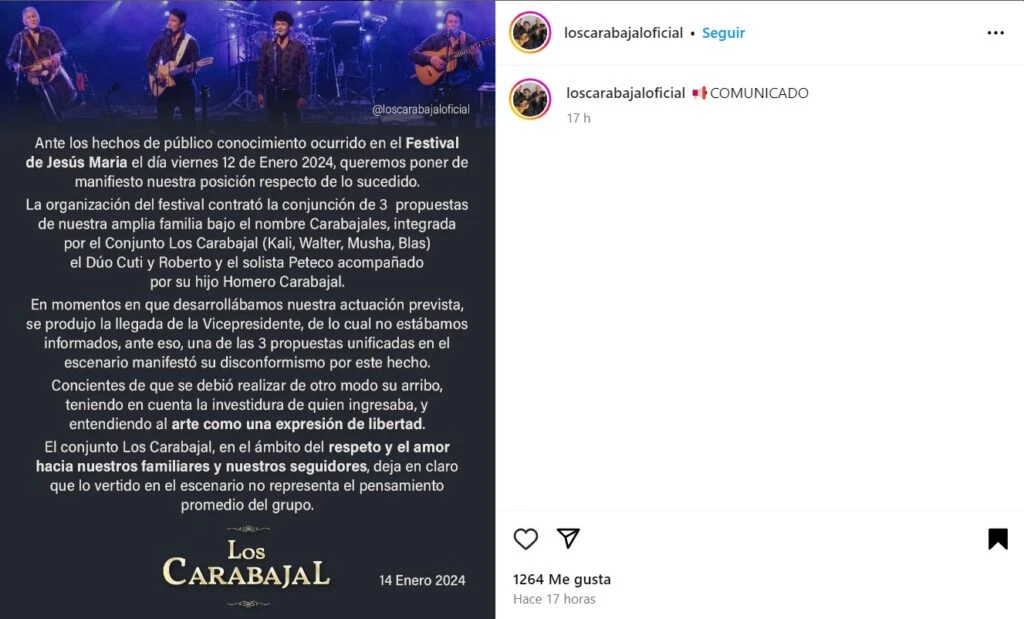Click the caption profile avatar
Screen dimensions: 1024x619
(x=530, y=99)
